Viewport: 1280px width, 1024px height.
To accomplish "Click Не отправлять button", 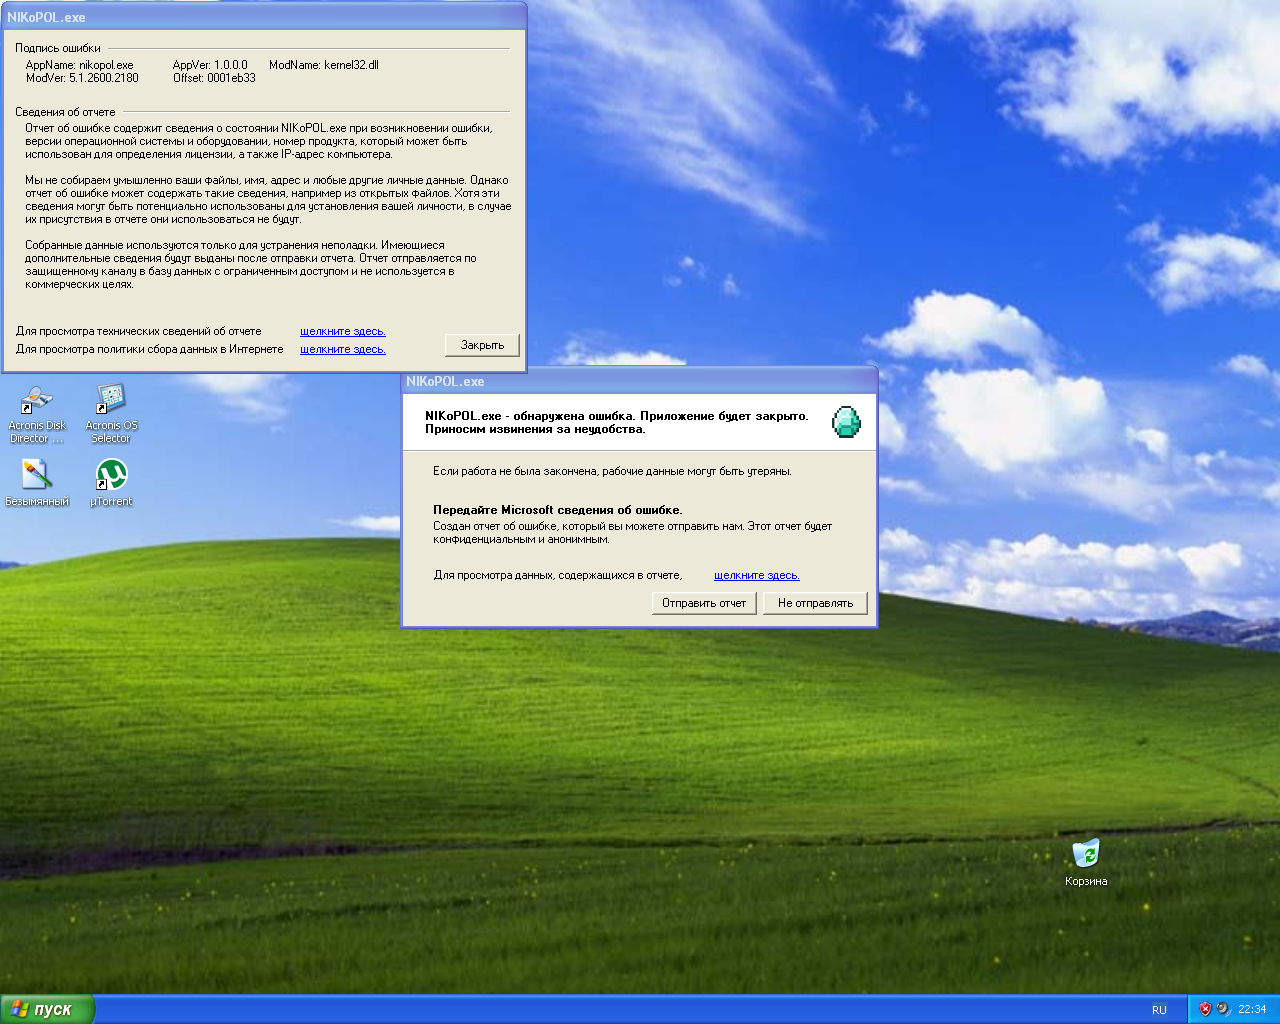I will (x=815, y=603).
